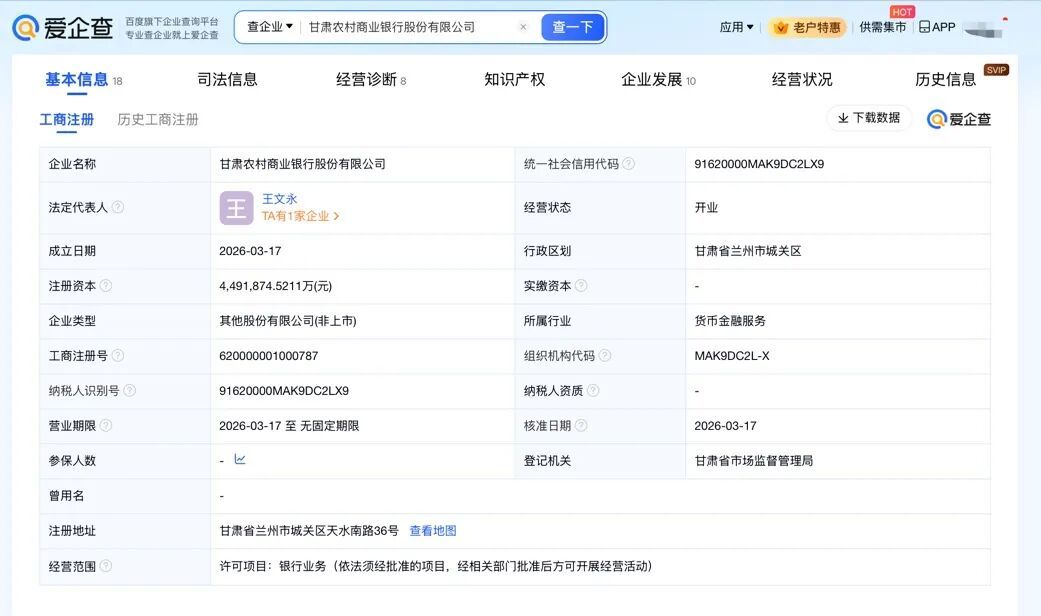Screen dimensions: 1041x616
Task: Click the purple 王 avatar of legal representative
Action: (236, 208)
